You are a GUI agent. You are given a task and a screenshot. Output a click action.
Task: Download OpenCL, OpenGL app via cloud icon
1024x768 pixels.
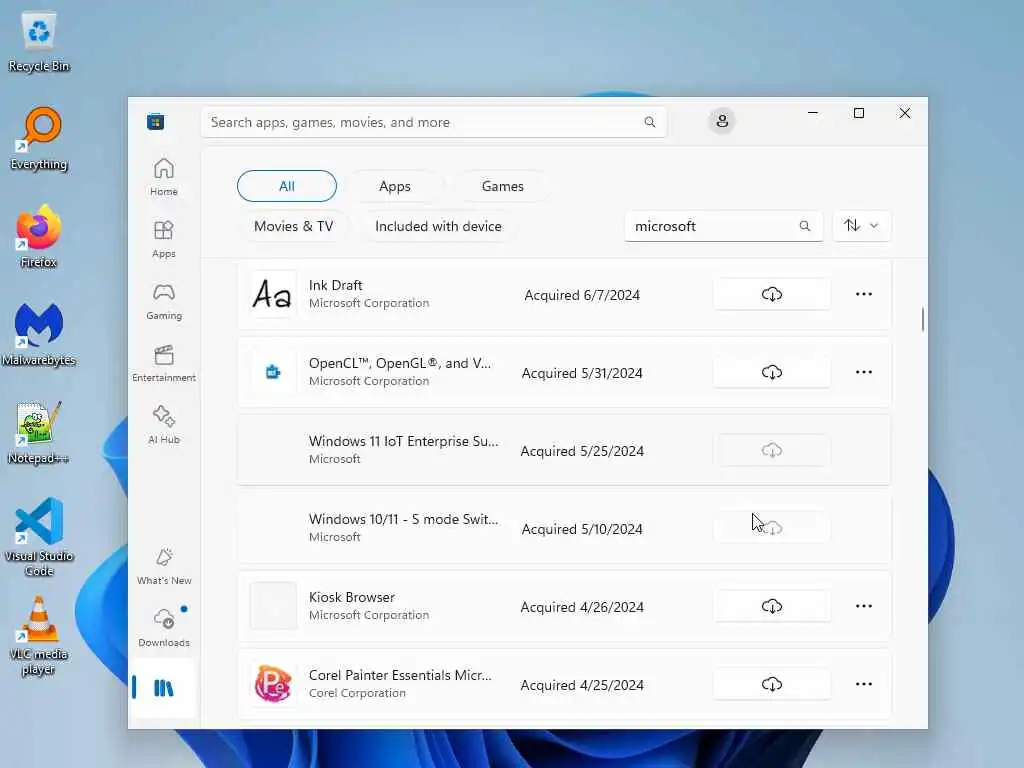772,372
